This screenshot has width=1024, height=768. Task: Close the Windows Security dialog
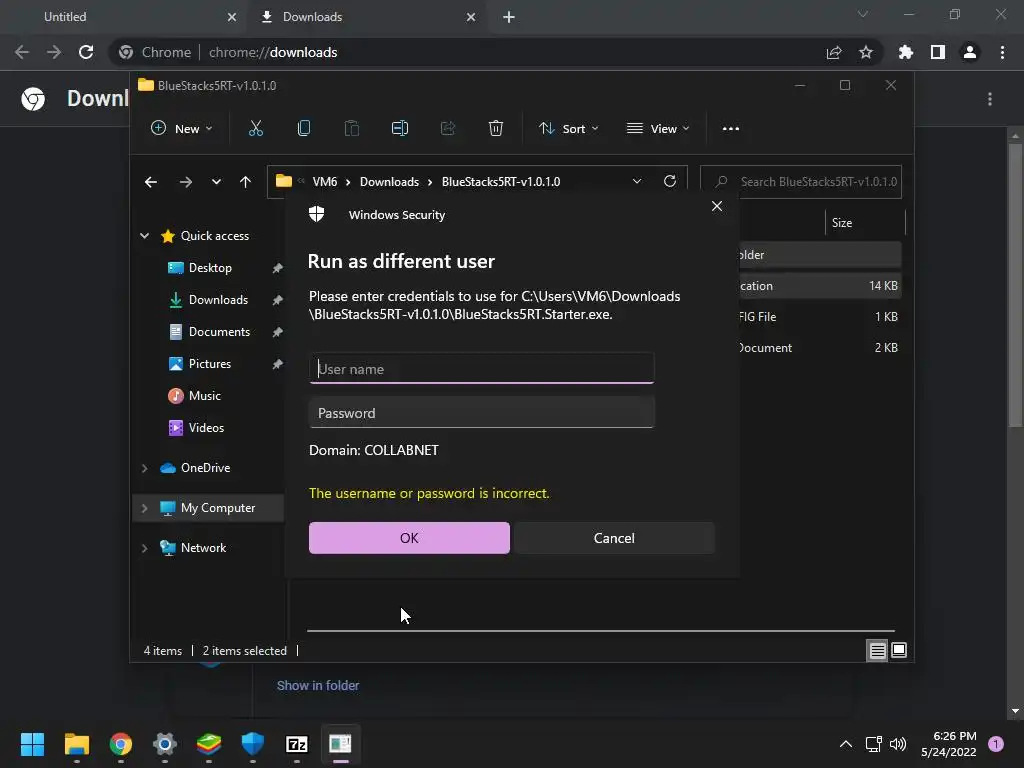coord(717,206)
